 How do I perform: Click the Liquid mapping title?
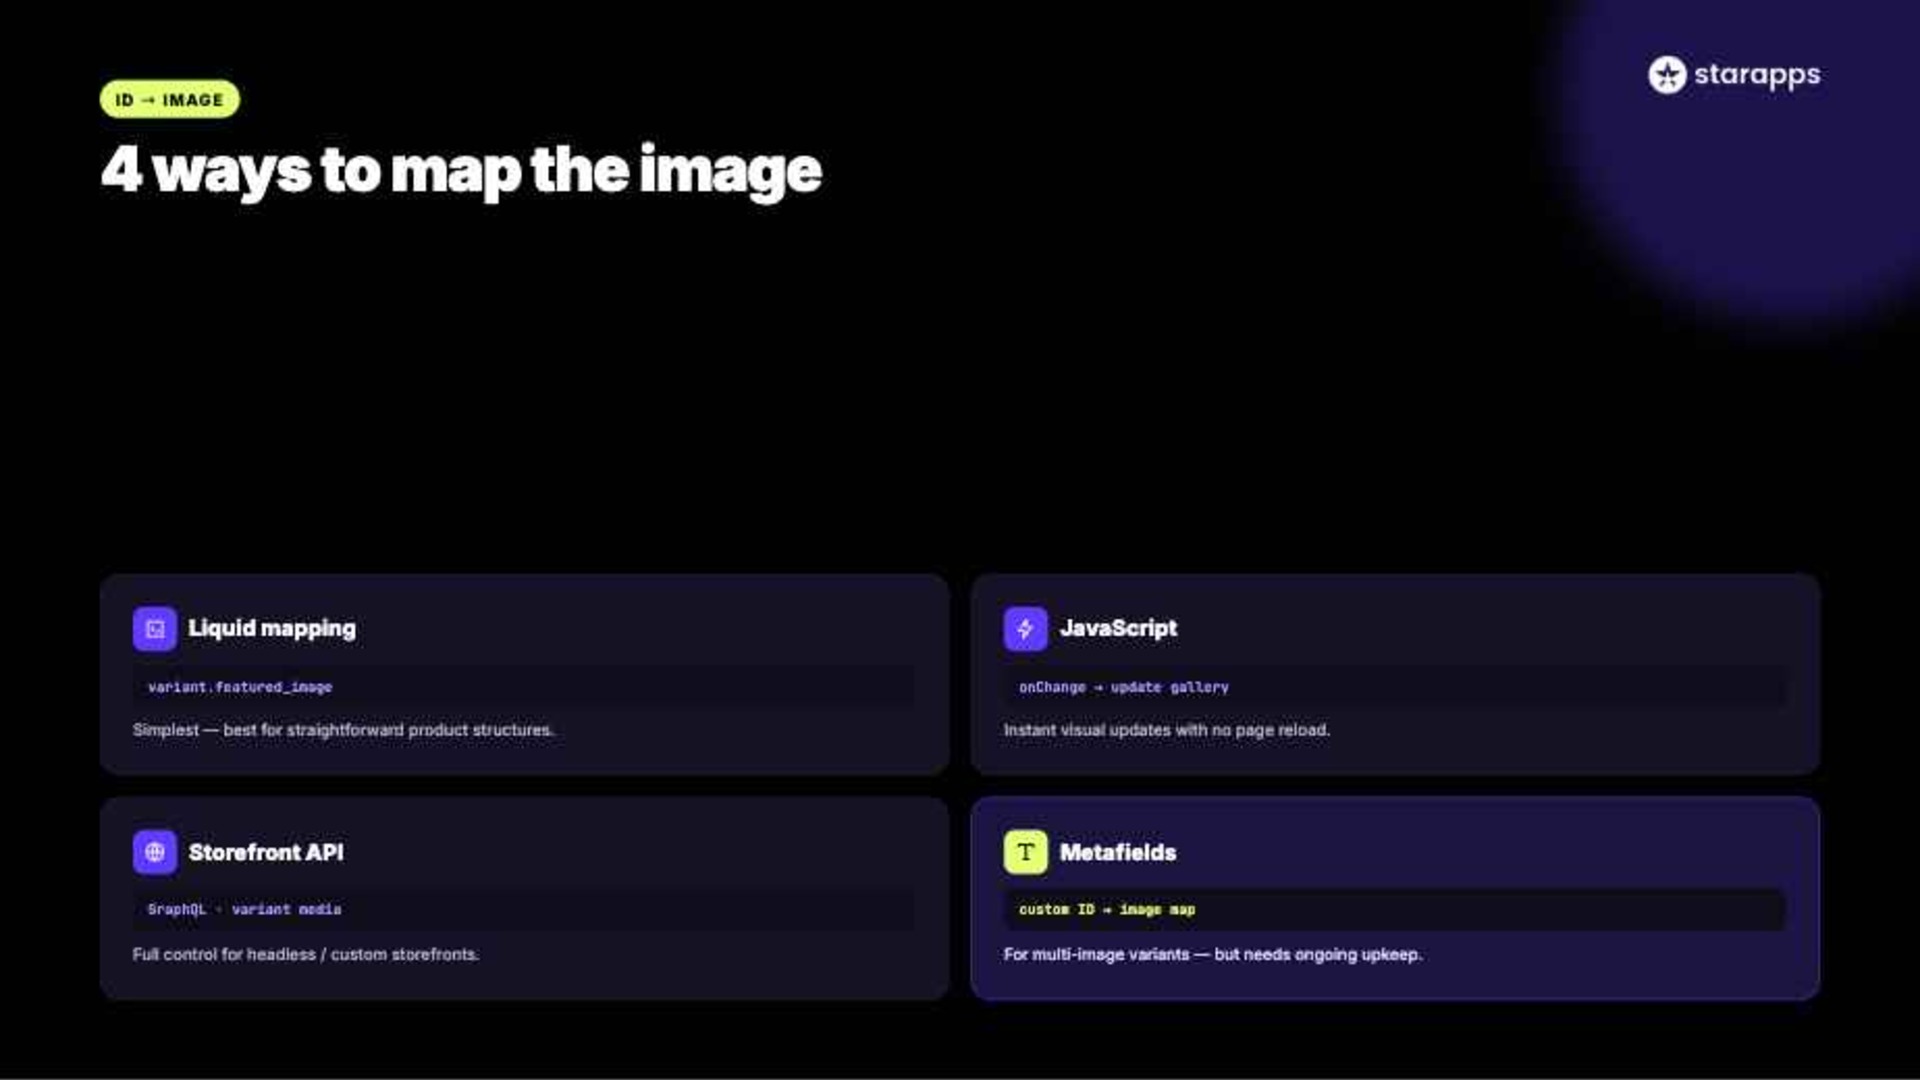point(272,629)
